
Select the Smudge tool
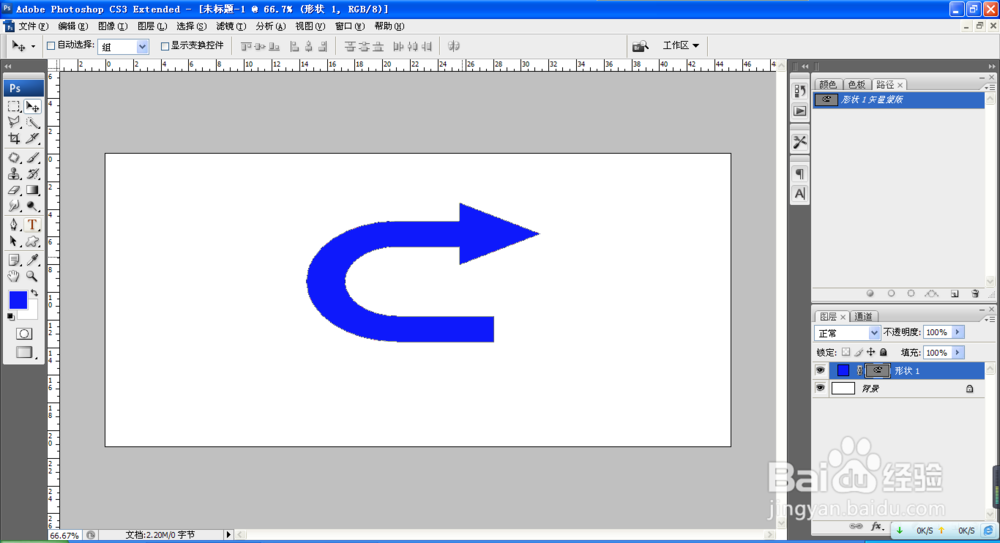pos(14,206)
